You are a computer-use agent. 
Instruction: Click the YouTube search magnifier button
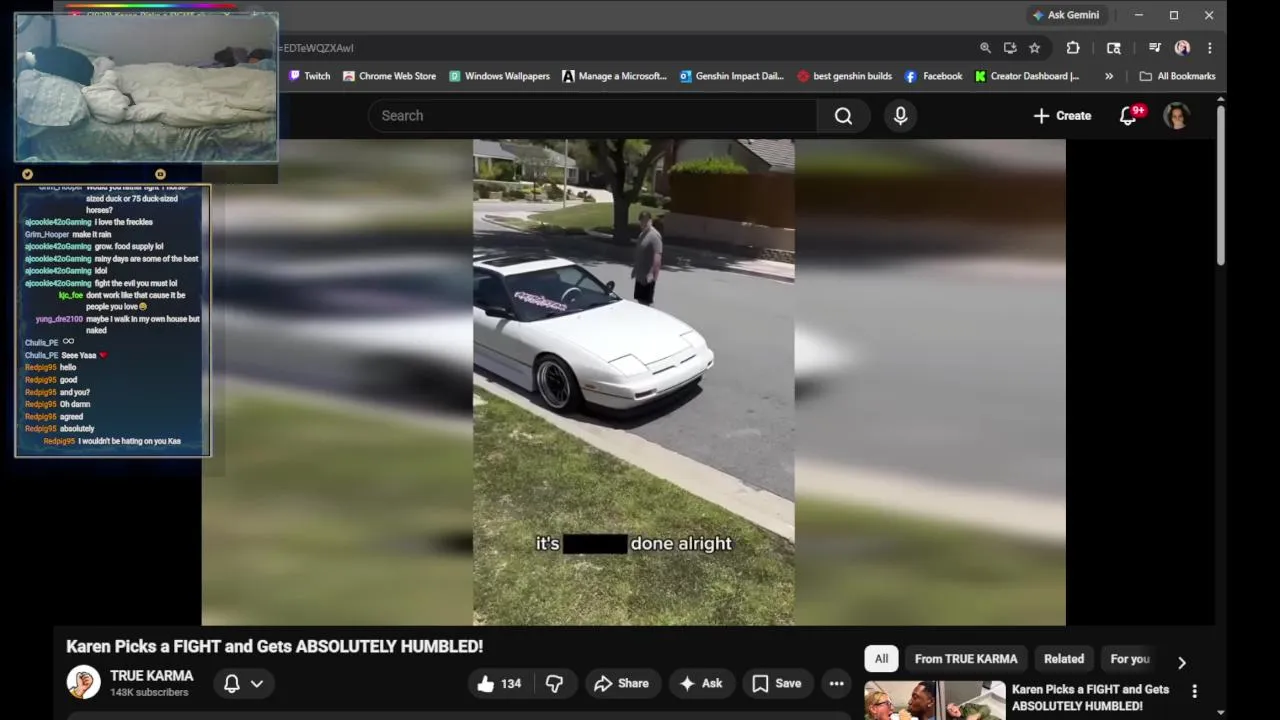[843, 116]
